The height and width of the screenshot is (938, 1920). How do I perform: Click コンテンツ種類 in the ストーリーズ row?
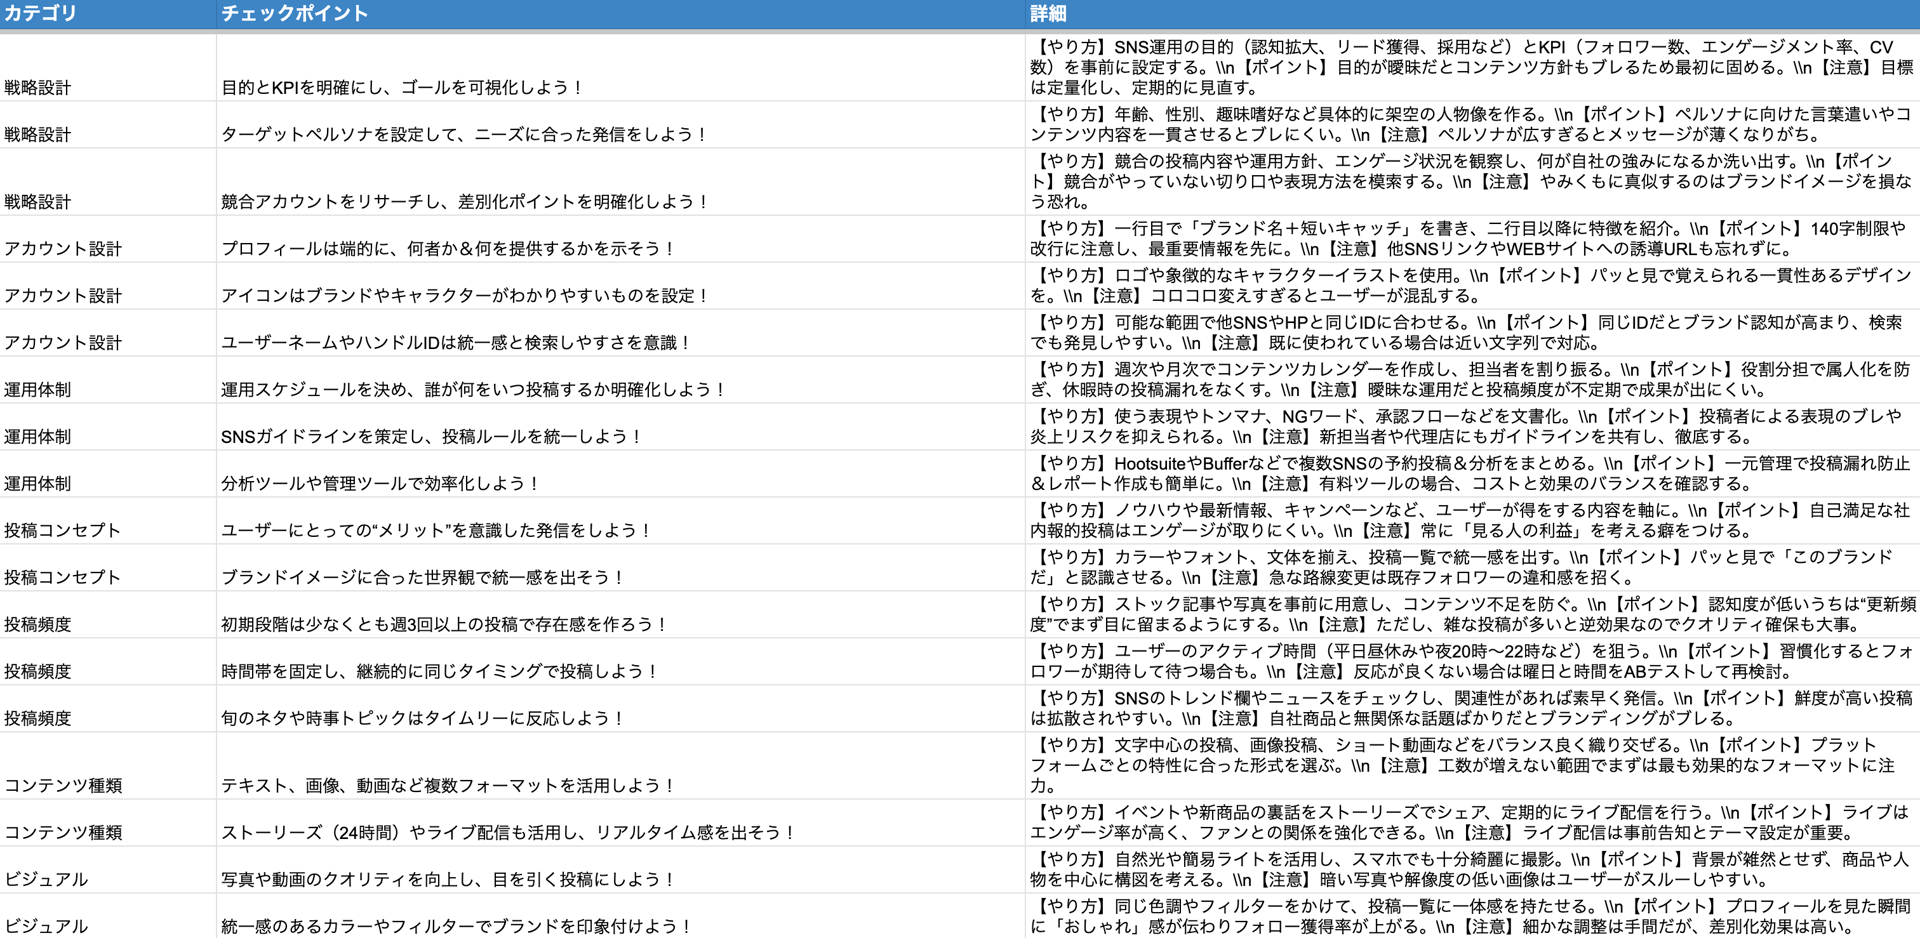click(63, 833)
